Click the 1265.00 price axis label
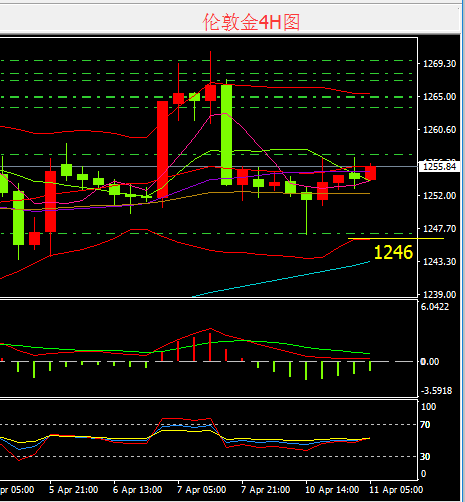This screenshot has height=502, width=465. [439, 96]
